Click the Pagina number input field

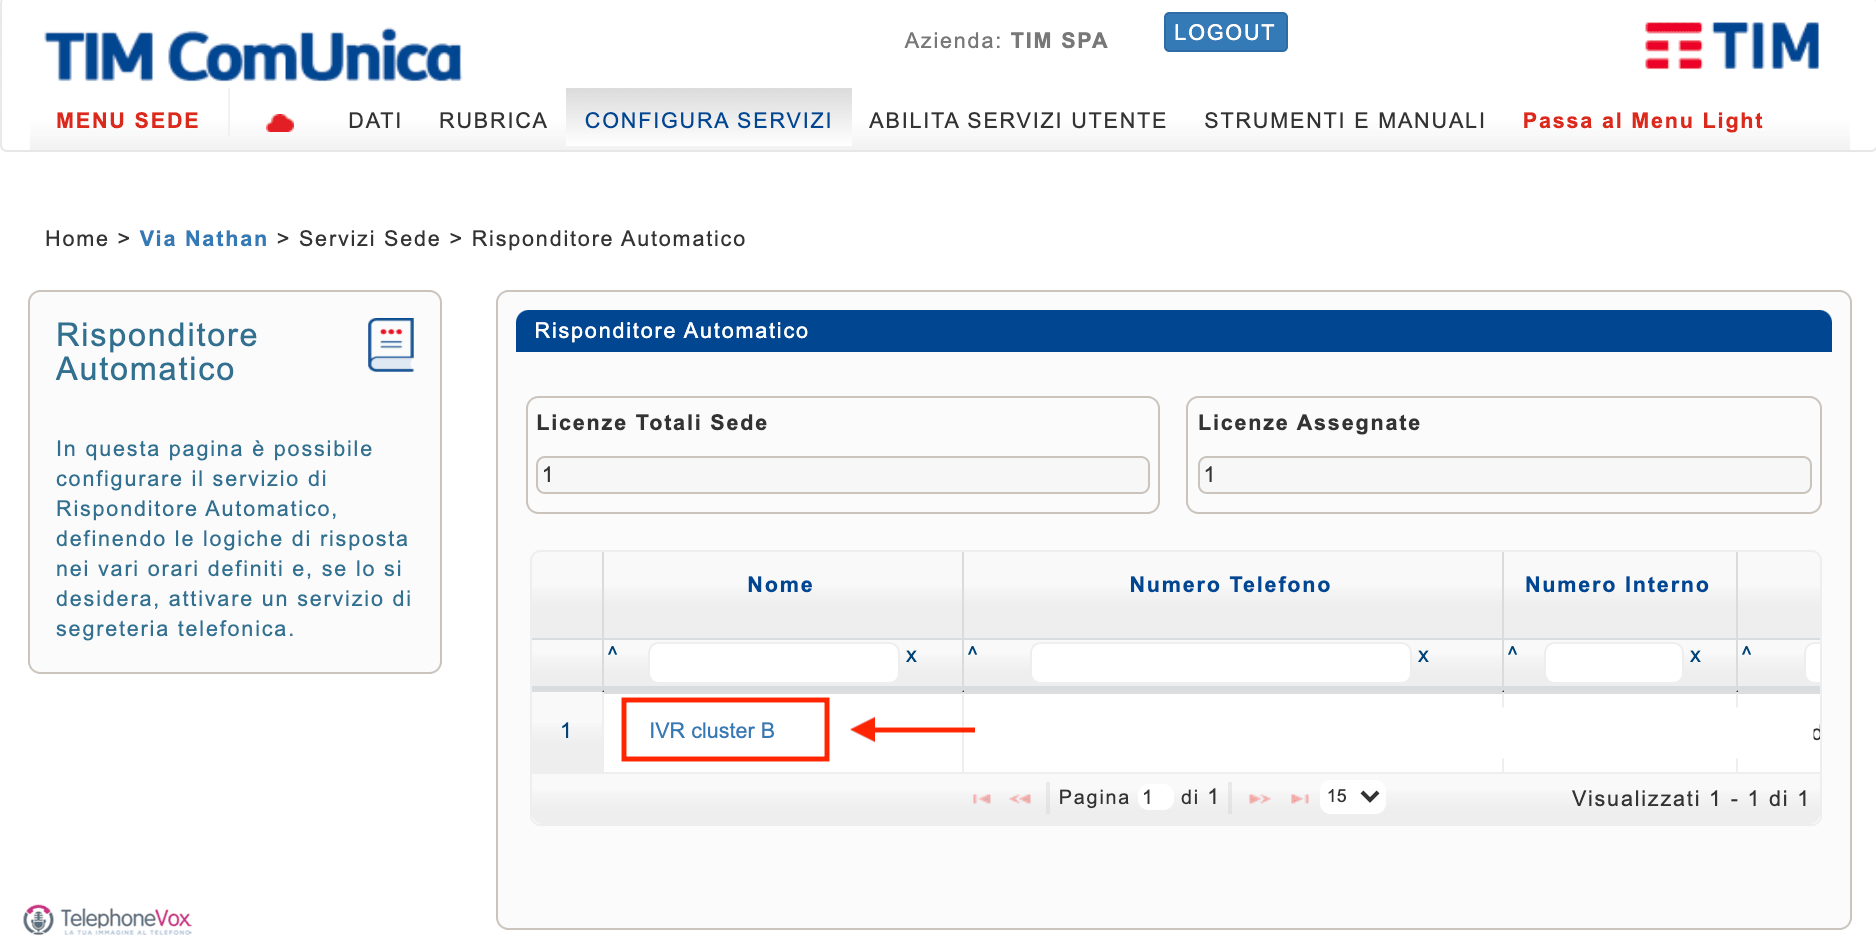coord(1154,797)
